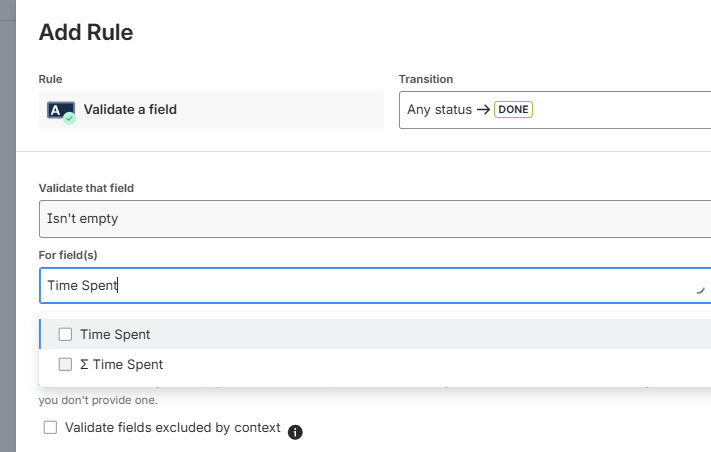This screenshot has height=452, width=711.
Task: Click the Validate fields excluded by context label
Action: [x=172, y=427]
